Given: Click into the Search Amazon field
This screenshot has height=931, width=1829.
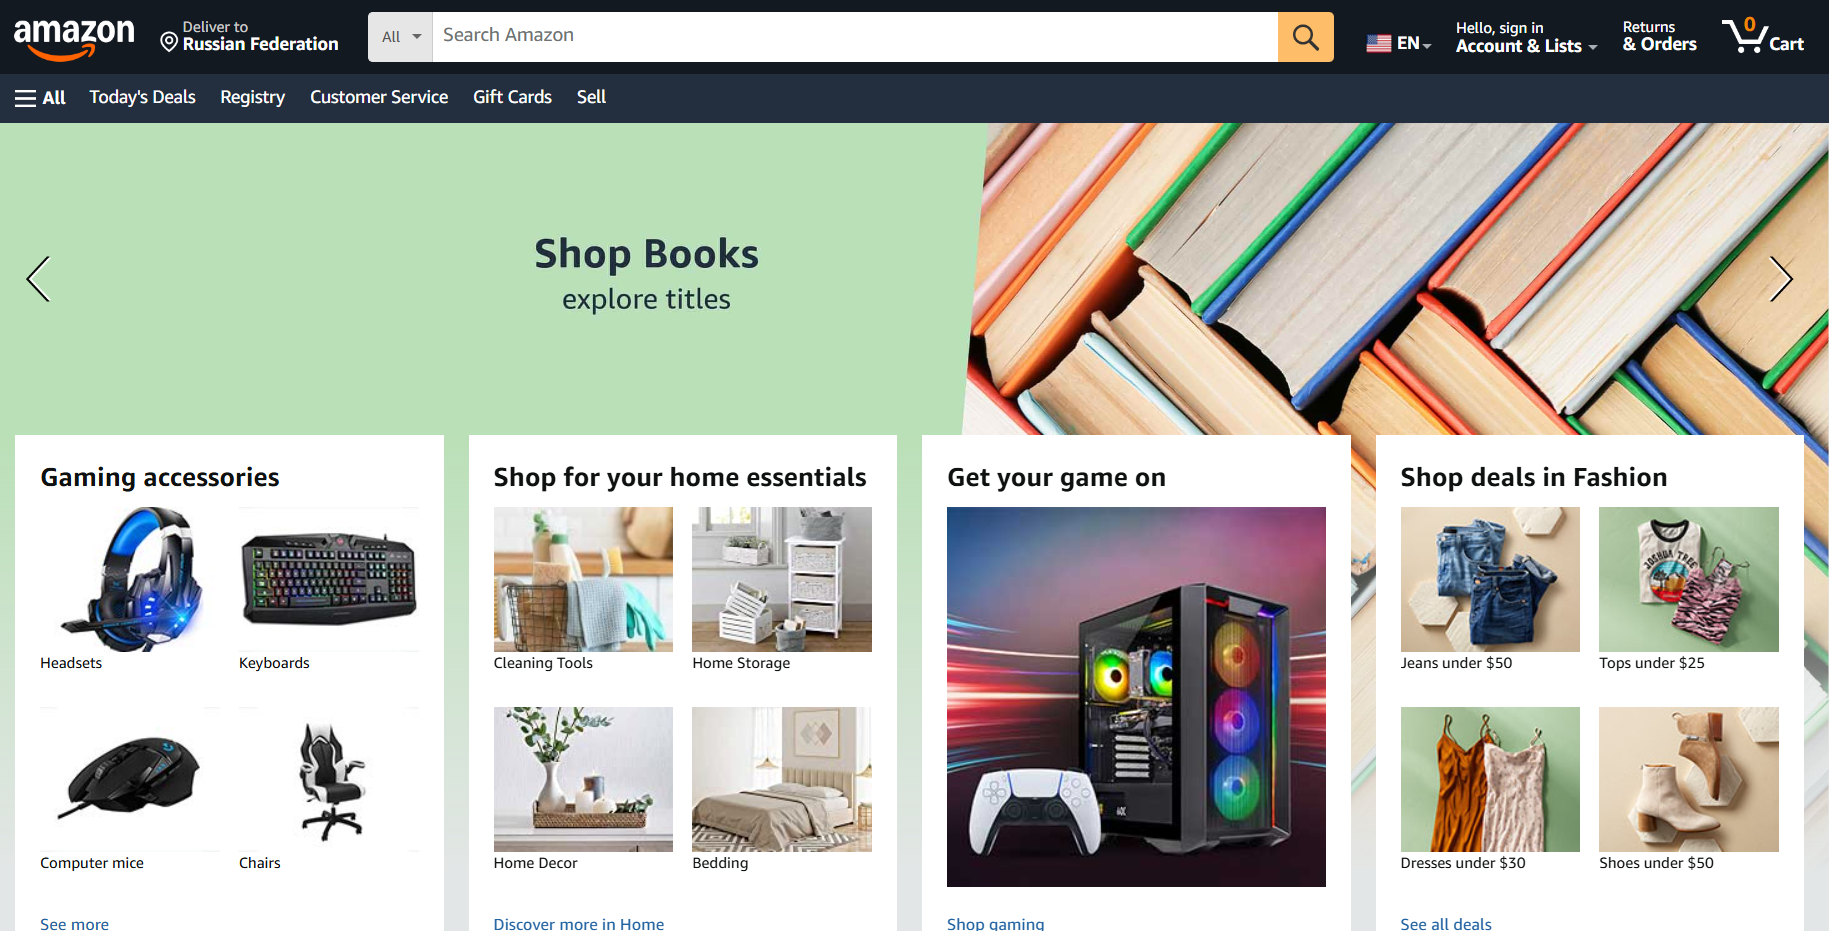Looking at the screenshot, I should [x=855, y=37].
